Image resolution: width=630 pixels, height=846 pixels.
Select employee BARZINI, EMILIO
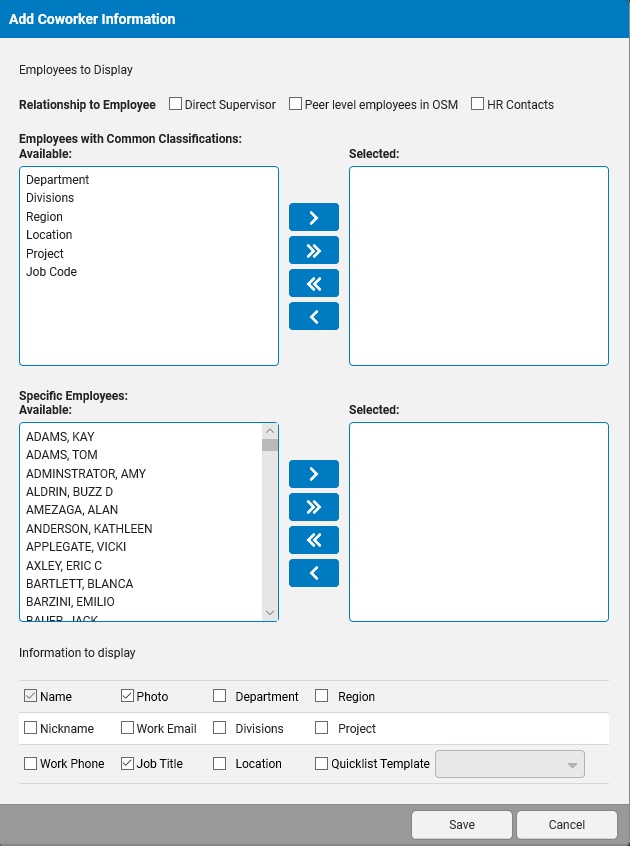[70, 602]
